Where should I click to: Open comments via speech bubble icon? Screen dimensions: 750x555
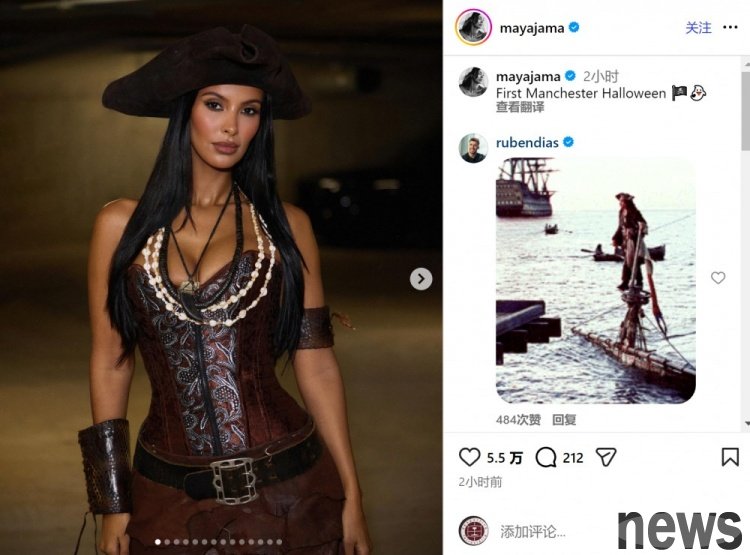pos(546,457)
